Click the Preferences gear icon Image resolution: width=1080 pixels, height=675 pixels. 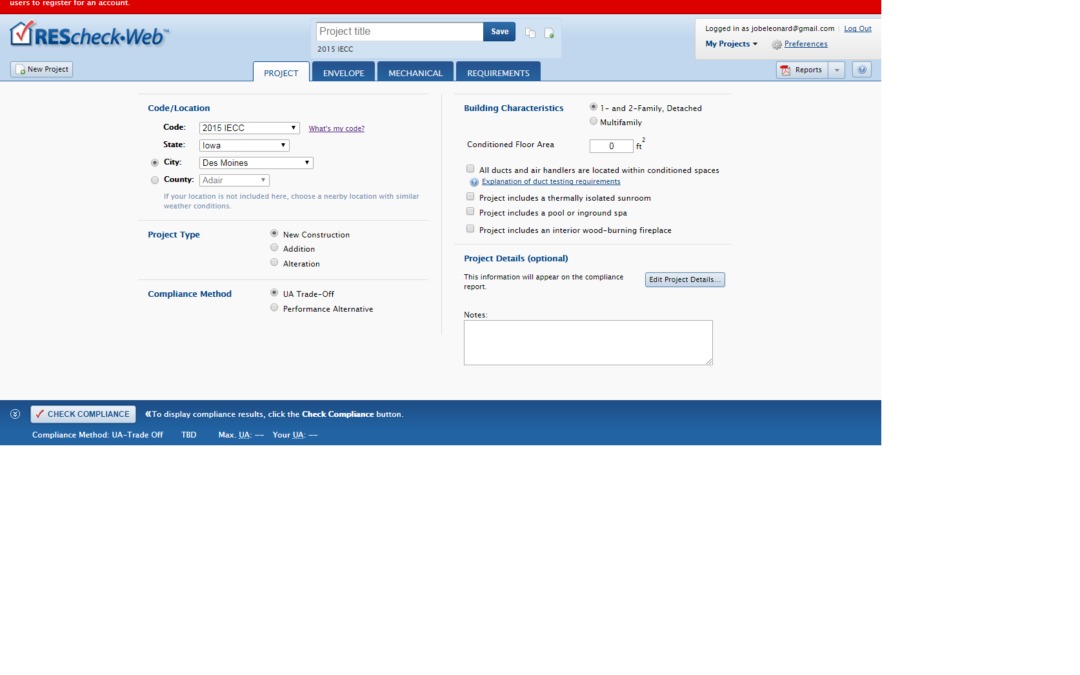coord(777,45)
